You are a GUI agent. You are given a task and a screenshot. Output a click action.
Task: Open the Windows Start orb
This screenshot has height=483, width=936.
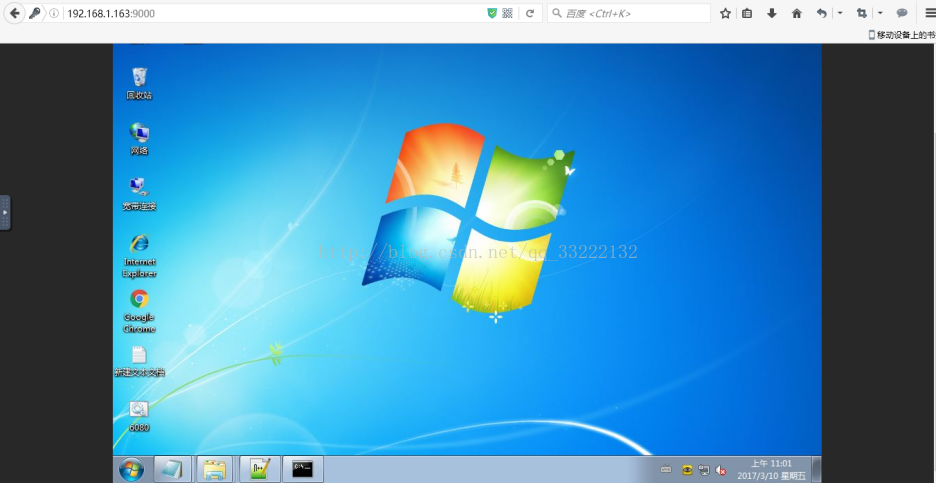131,470
